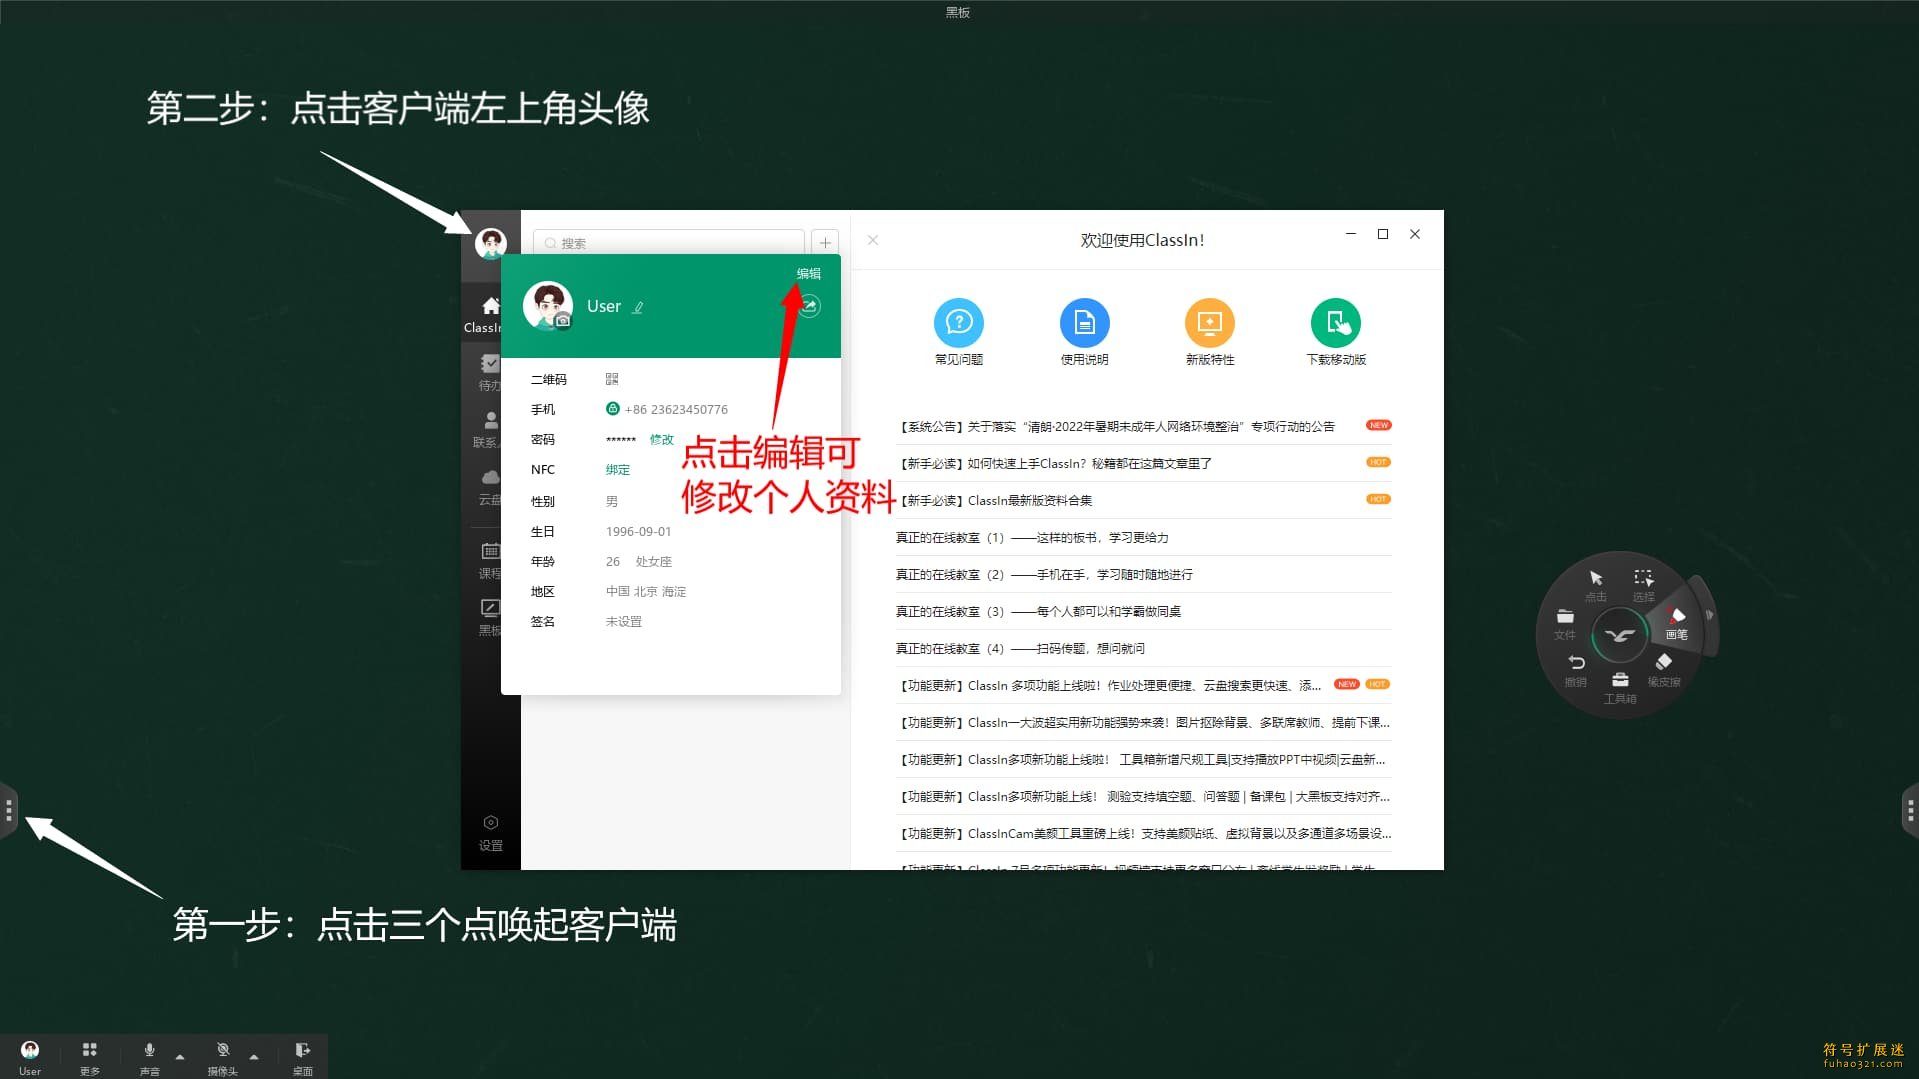Click the 搜索 search field

coord(669,243)
